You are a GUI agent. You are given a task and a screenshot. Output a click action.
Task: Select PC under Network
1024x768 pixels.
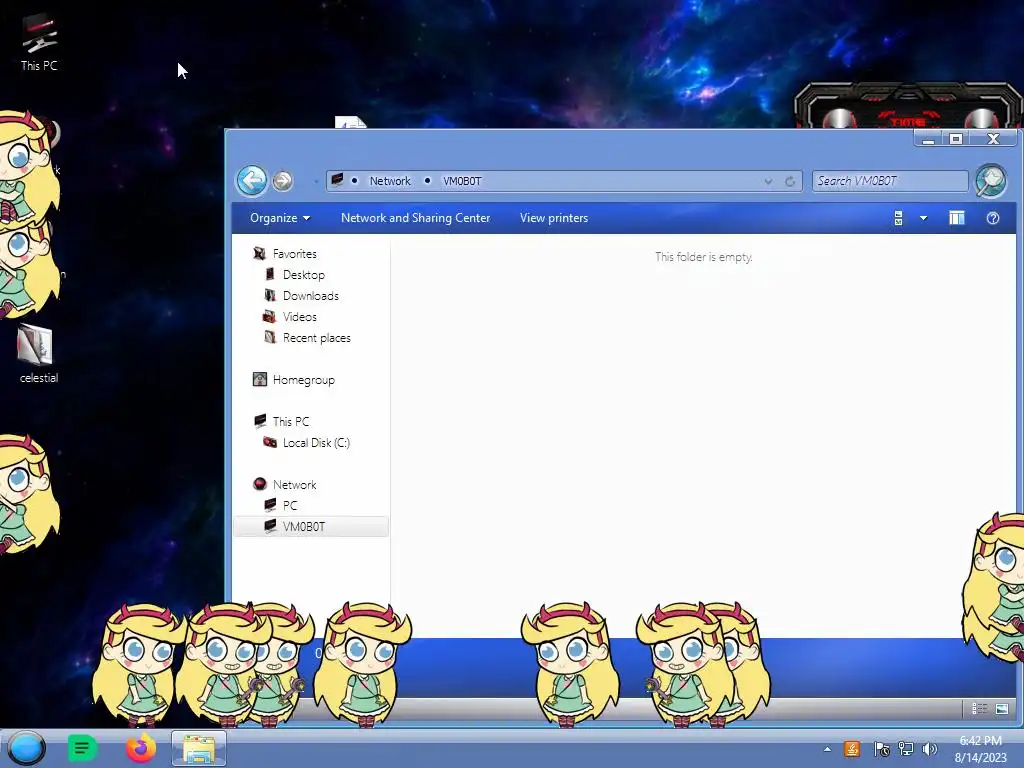click(x=290, y=505)
